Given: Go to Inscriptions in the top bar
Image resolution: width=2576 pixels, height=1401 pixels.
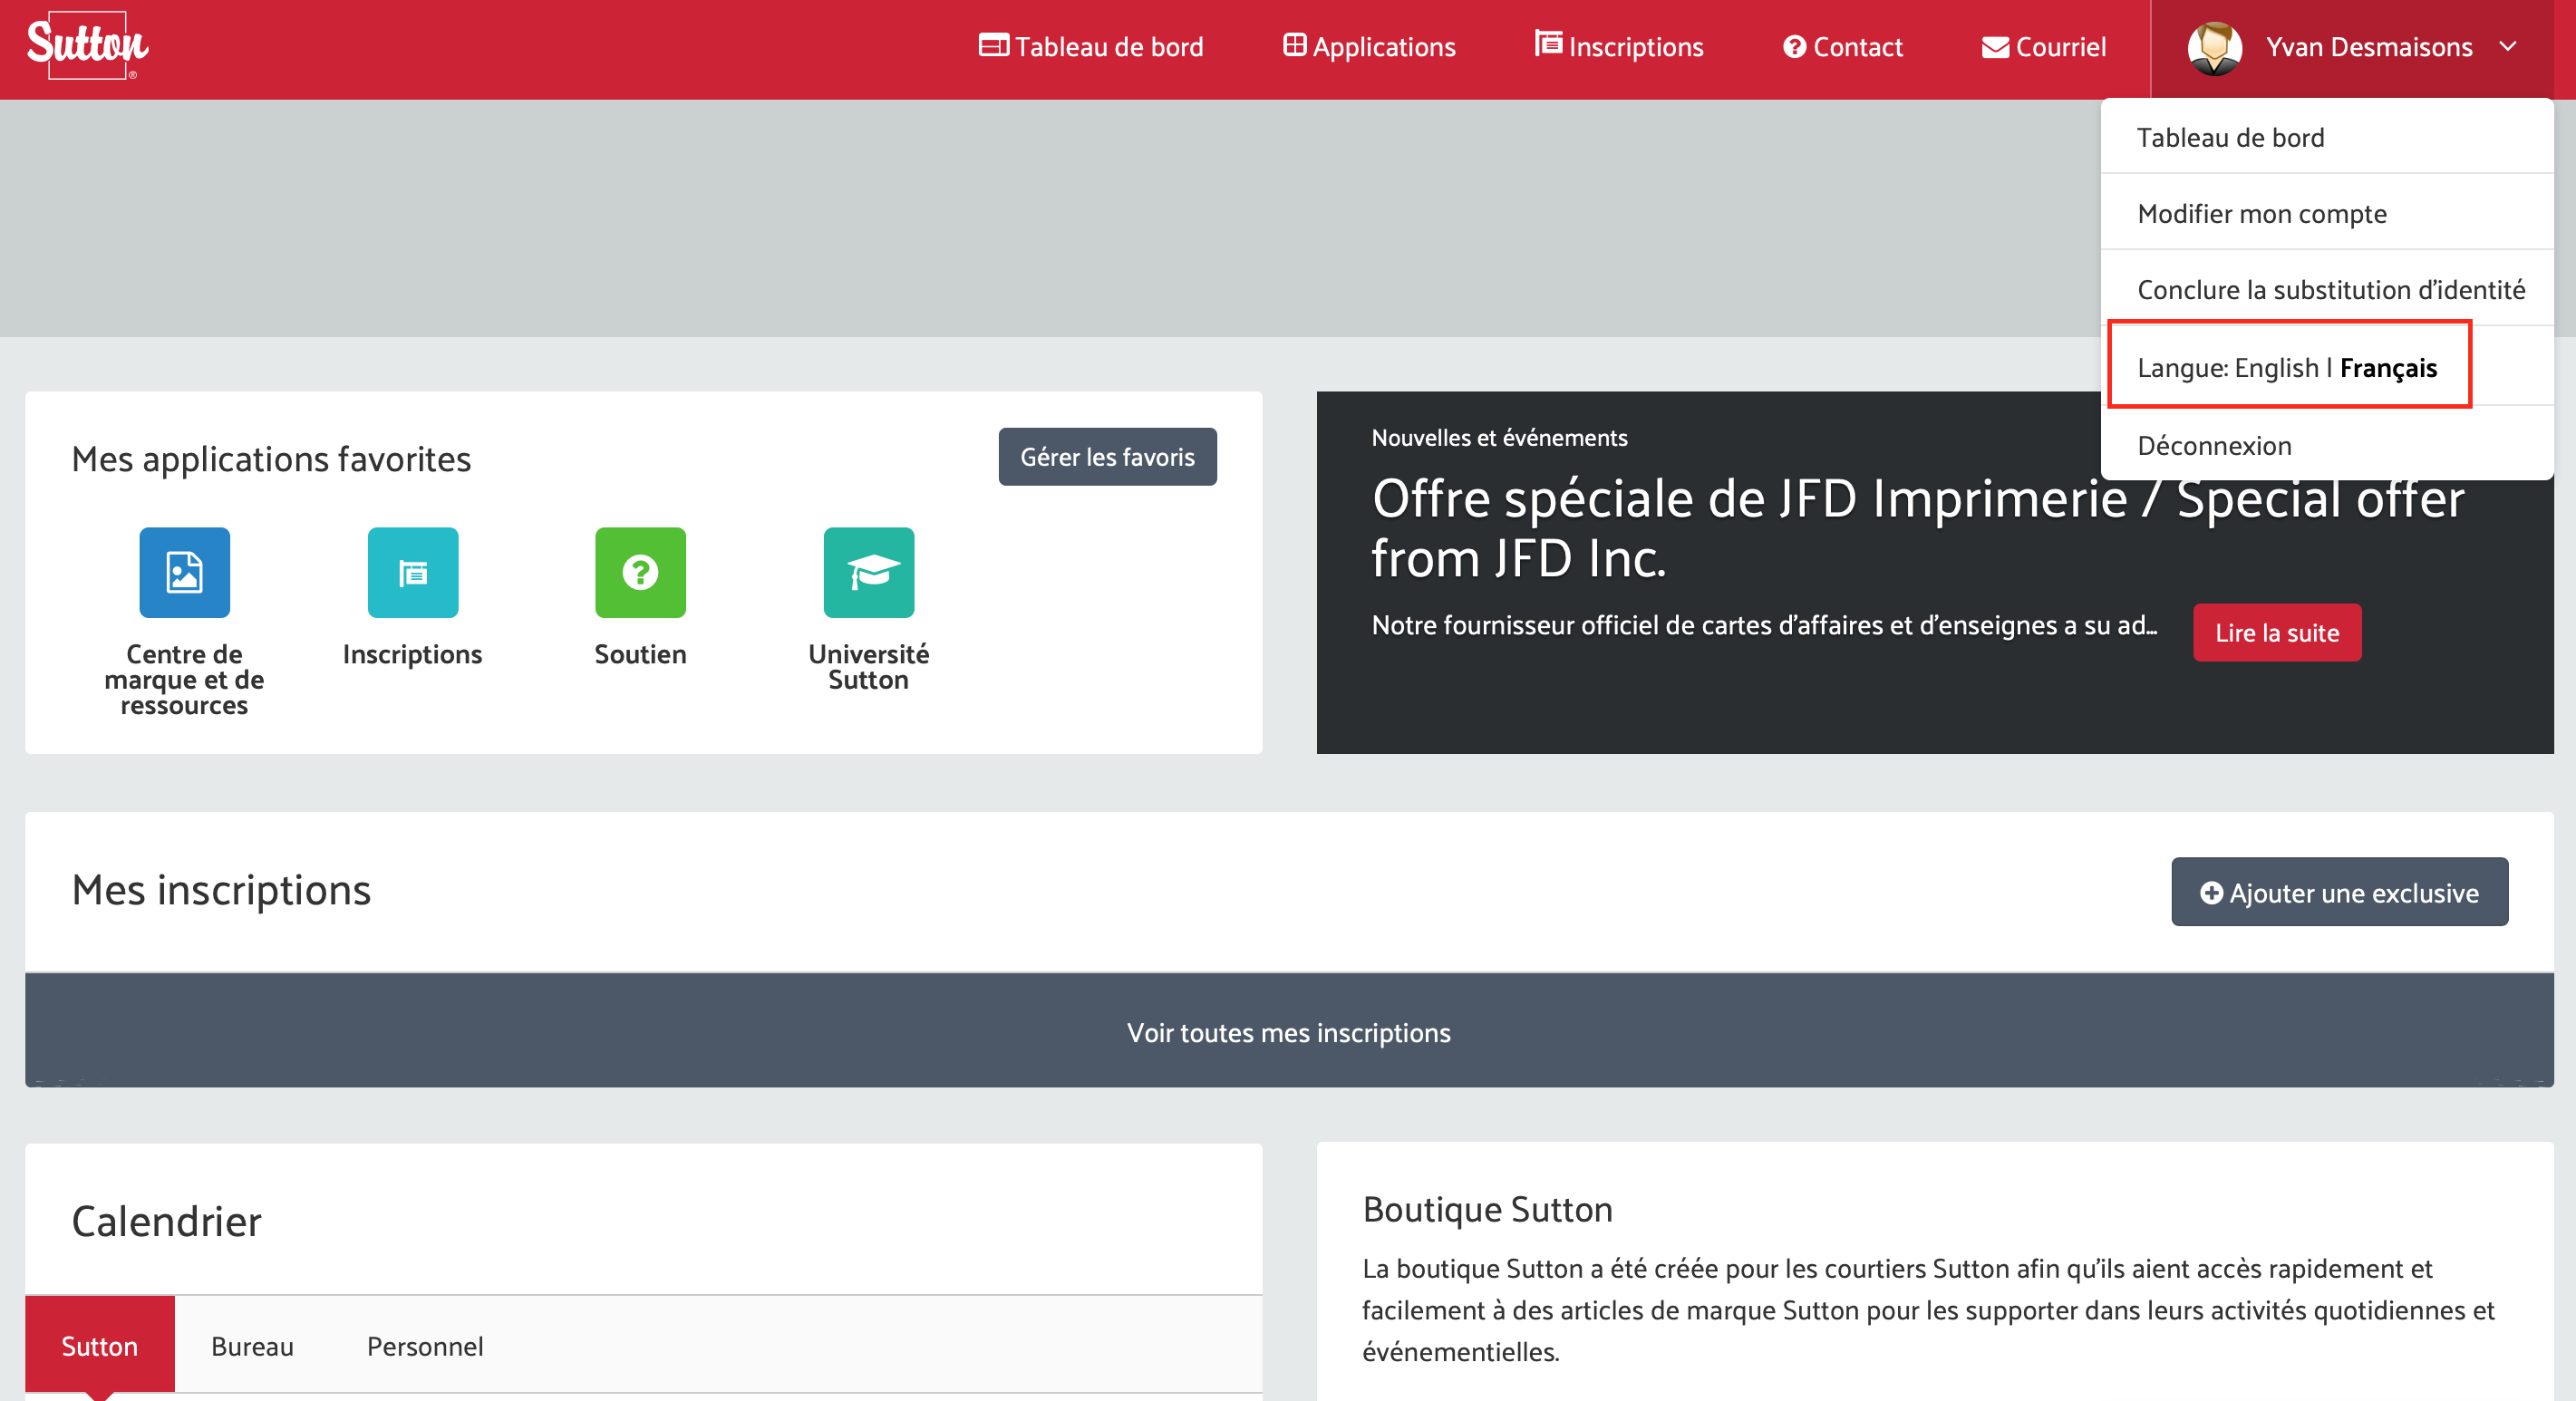Looking at the screenshot, I should pyautogui.click(x=1619, y=47).
